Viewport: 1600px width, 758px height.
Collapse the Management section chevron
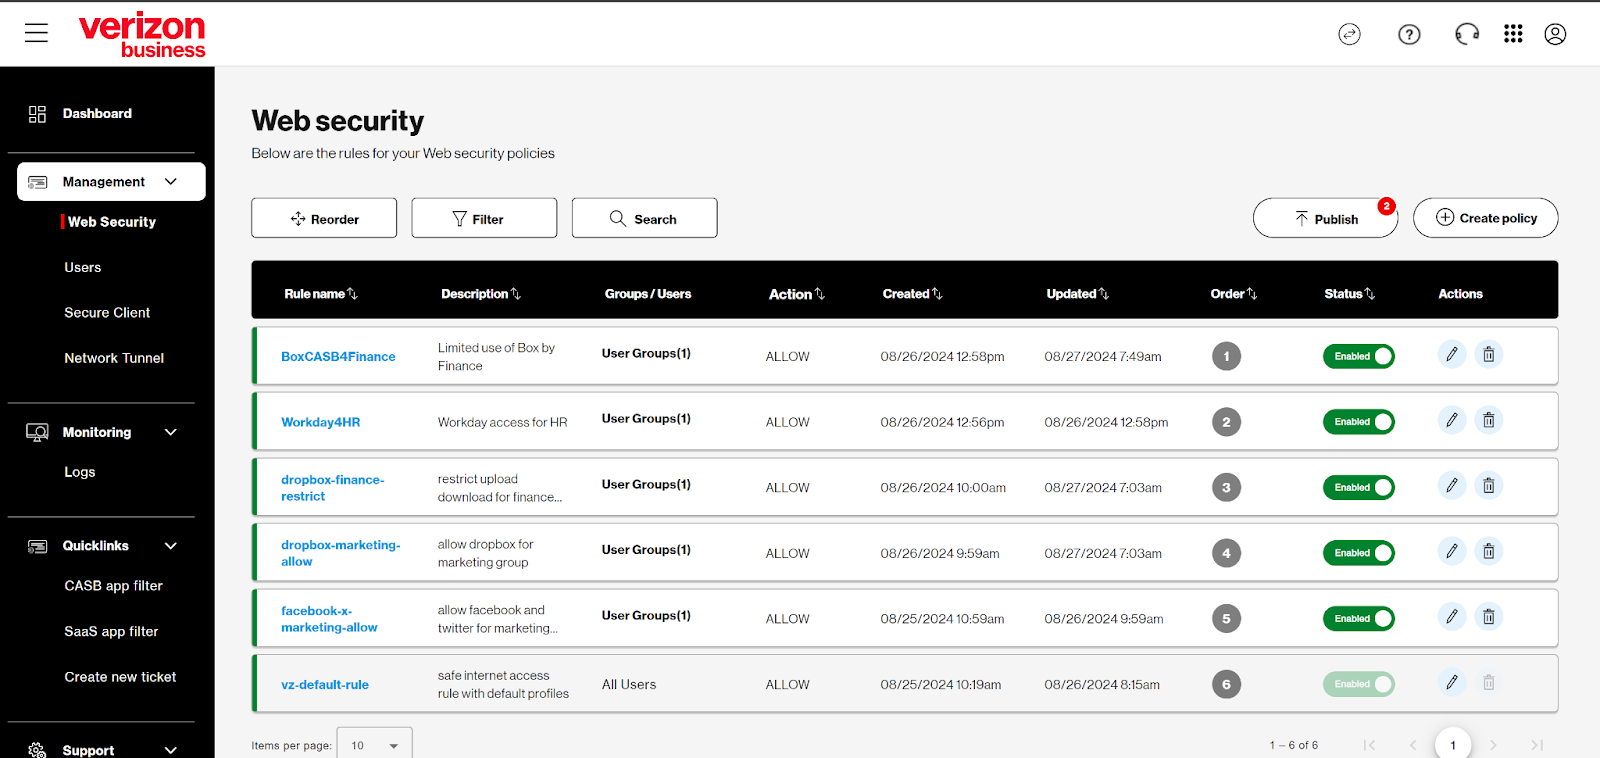(171, 182)
